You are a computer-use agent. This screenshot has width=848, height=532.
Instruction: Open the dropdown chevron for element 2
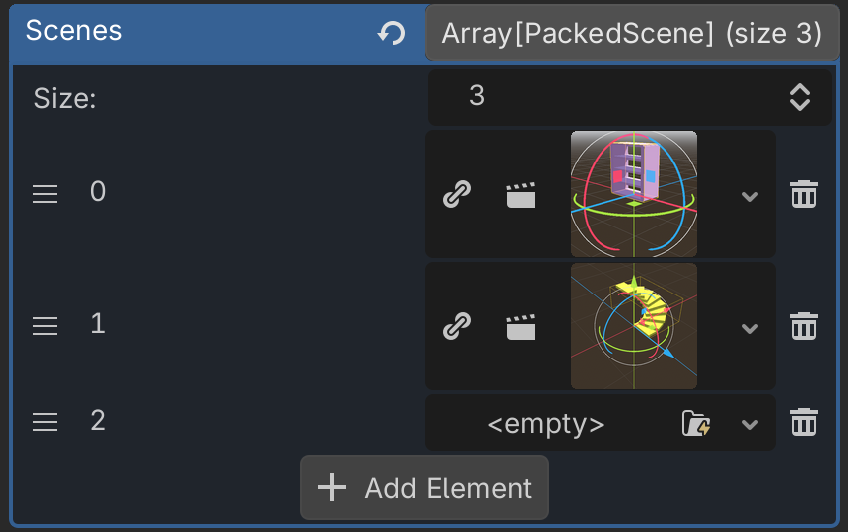coord(750,425)
